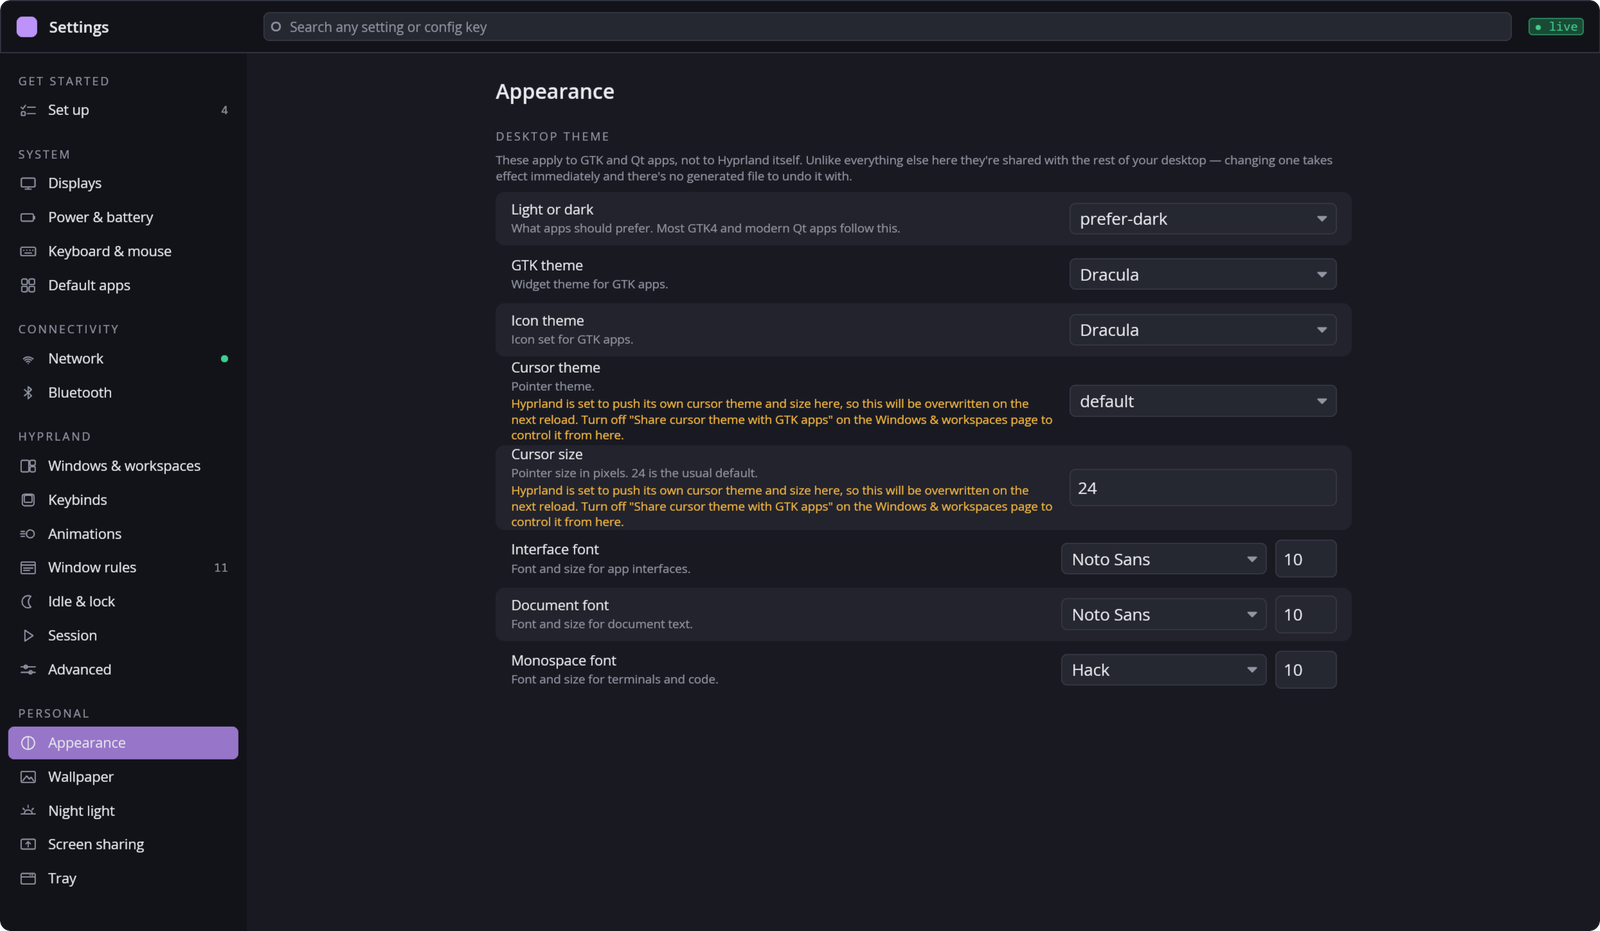Open Windows & workspaces page
1600x931 pixels.
pos(123,466)
